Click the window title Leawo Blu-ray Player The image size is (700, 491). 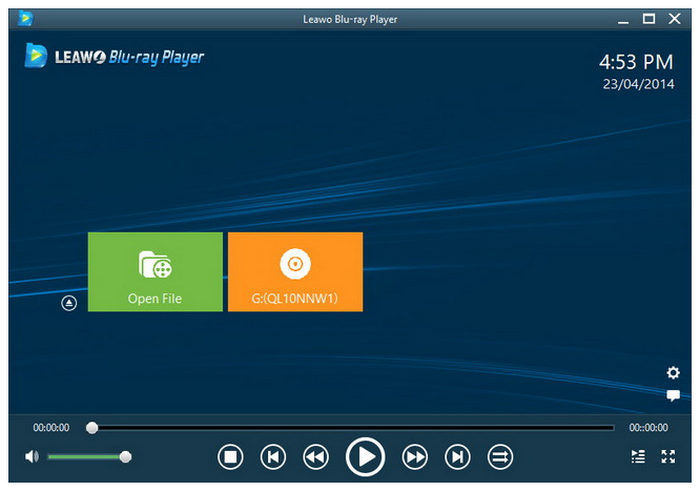coord(350,19)
